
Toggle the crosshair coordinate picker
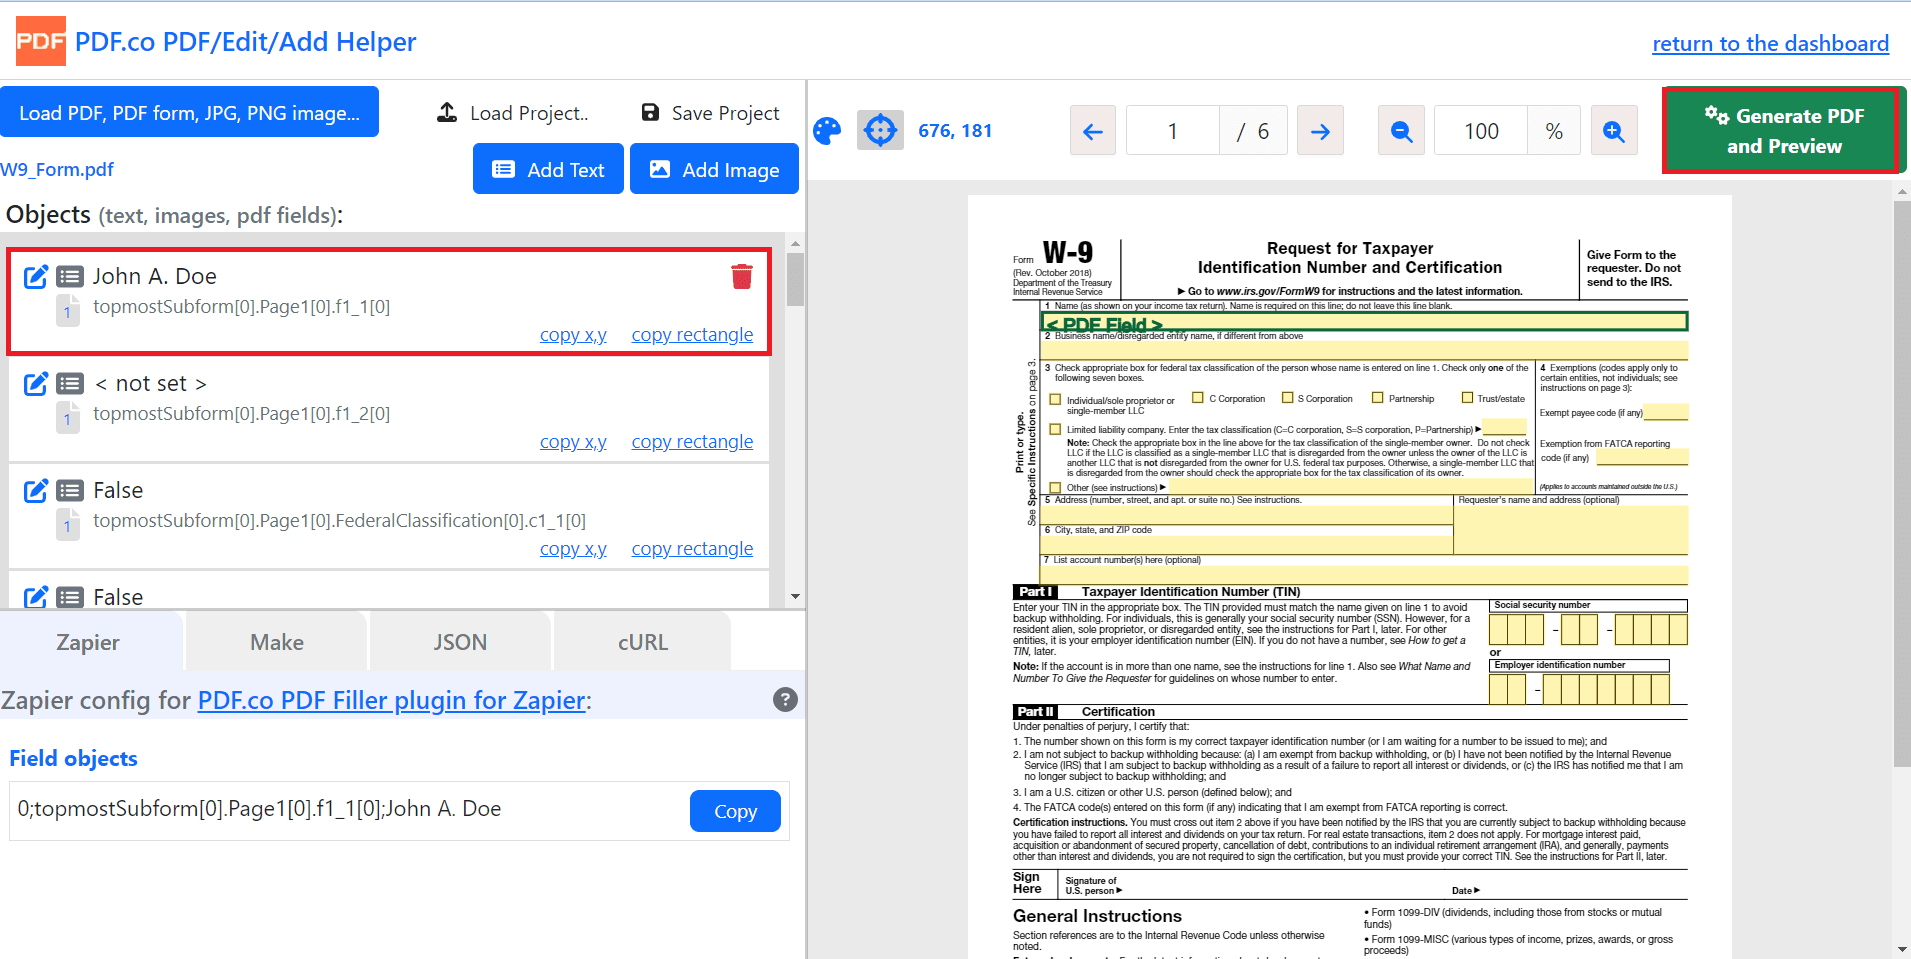click(x=880, y=130)
